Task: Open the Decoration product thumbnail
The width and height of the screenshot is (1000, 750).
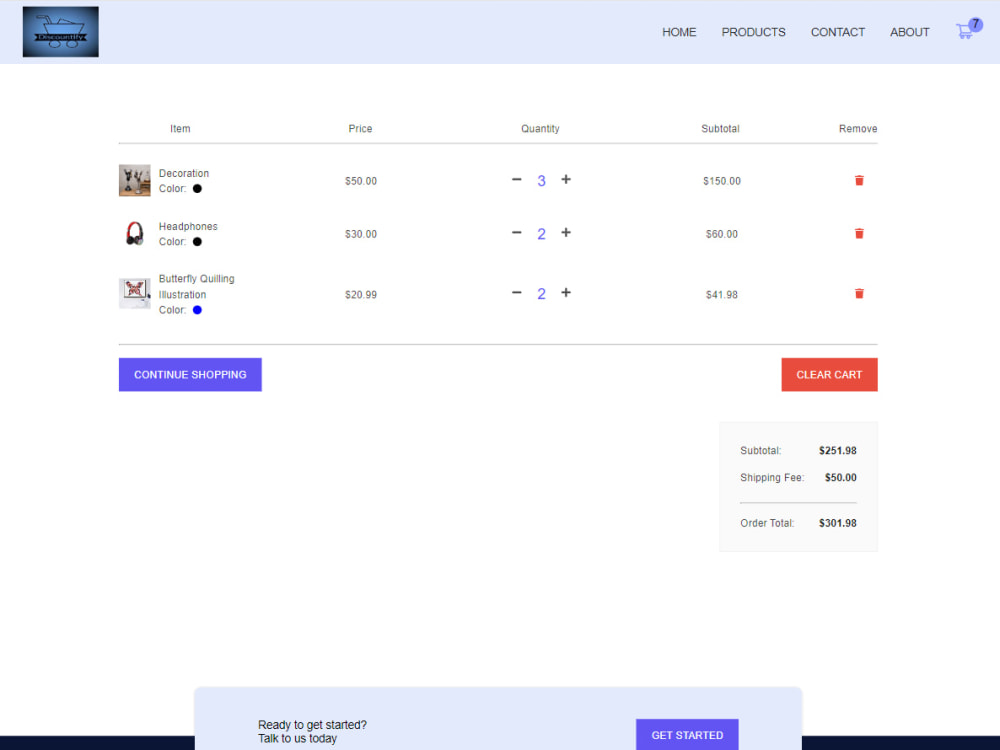Action: 135,180
